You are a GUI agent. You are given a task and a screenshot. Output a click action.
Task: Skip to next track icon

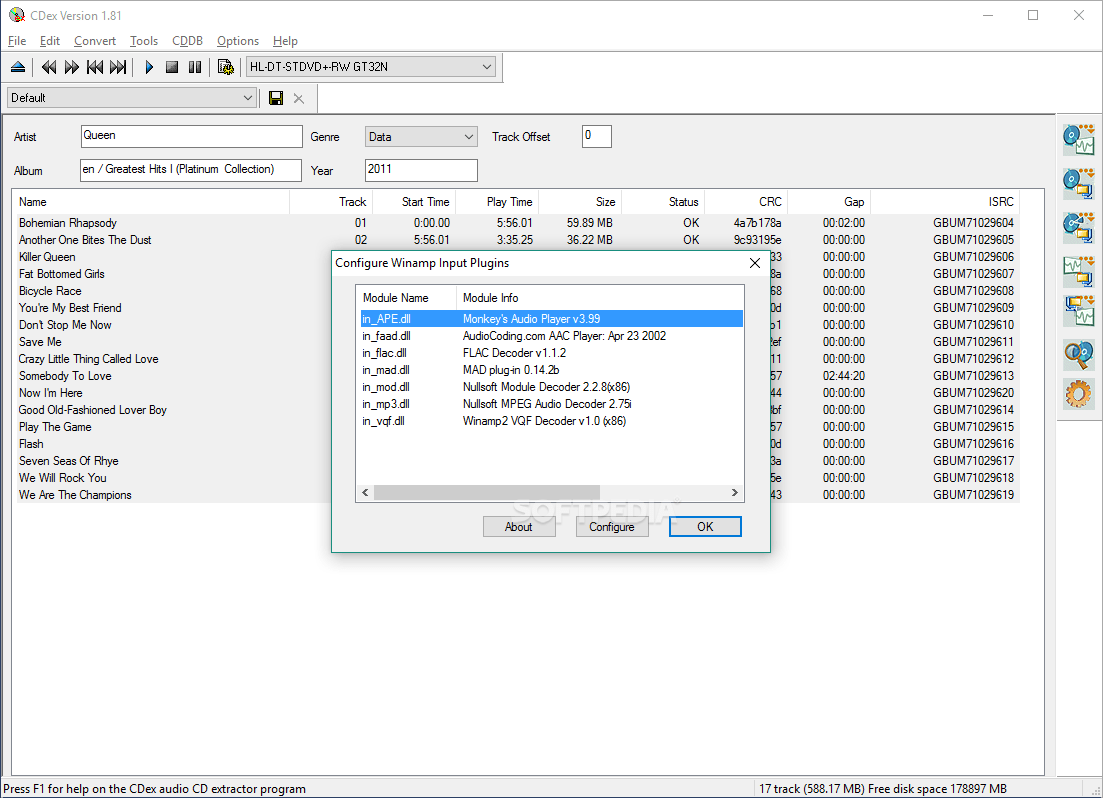[118, 67]
